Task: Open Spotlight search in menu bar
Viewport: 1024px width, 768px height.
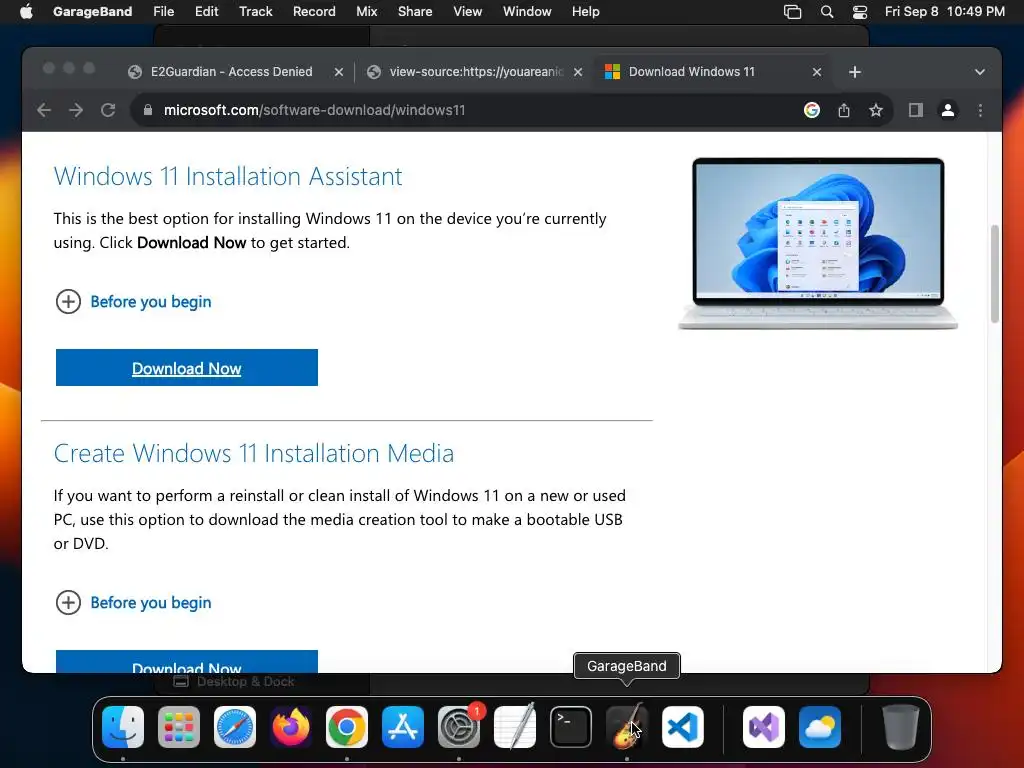Action: point(827,12)
